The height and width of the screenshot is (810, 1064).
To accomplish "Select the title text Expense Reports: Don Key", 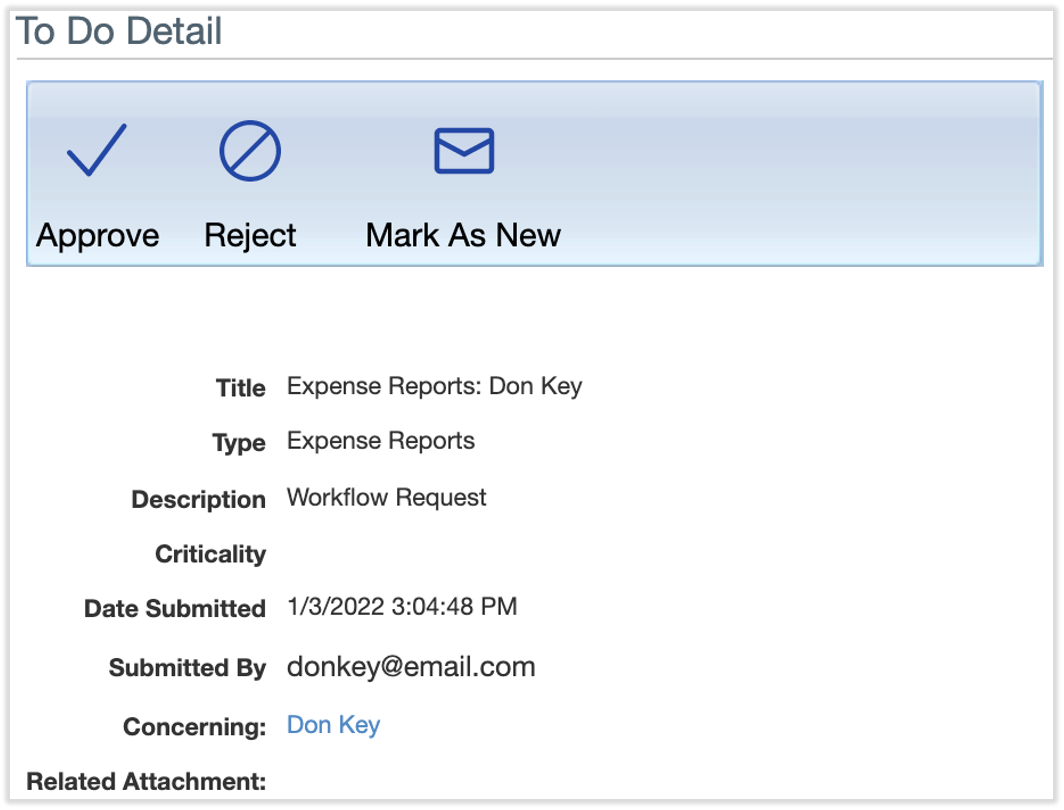I will (x=434, y=386).
